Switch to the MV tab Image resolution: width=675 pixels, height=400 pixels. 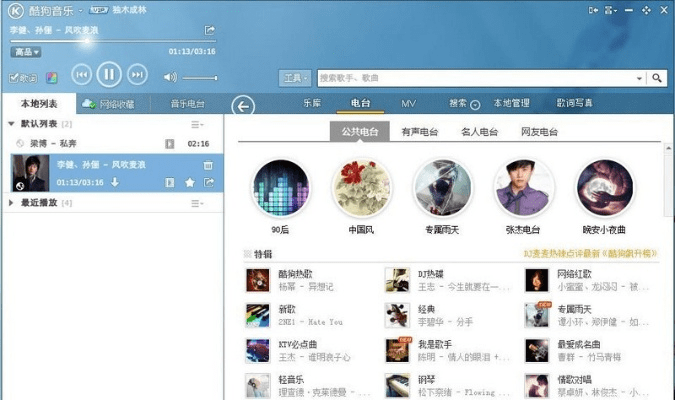(408, 103)
